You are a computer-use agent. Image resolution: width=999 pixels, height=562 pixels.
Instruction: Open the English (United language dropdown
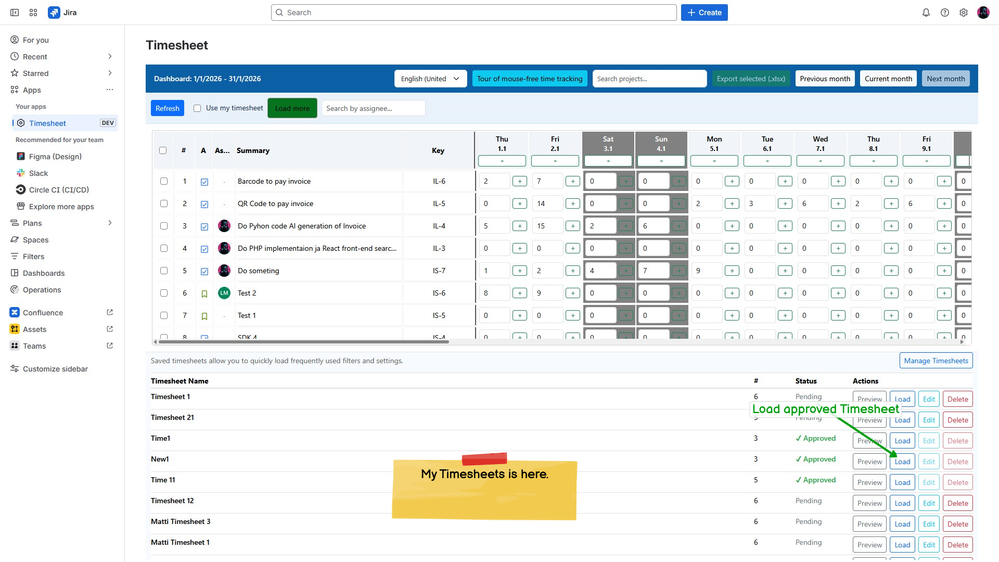[430, 78]
